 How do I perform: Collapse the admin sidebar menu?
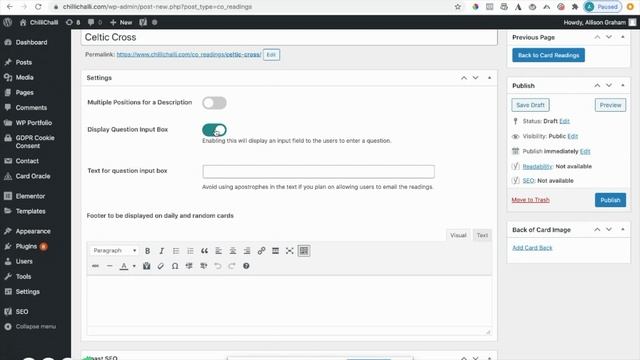(31, 327)
